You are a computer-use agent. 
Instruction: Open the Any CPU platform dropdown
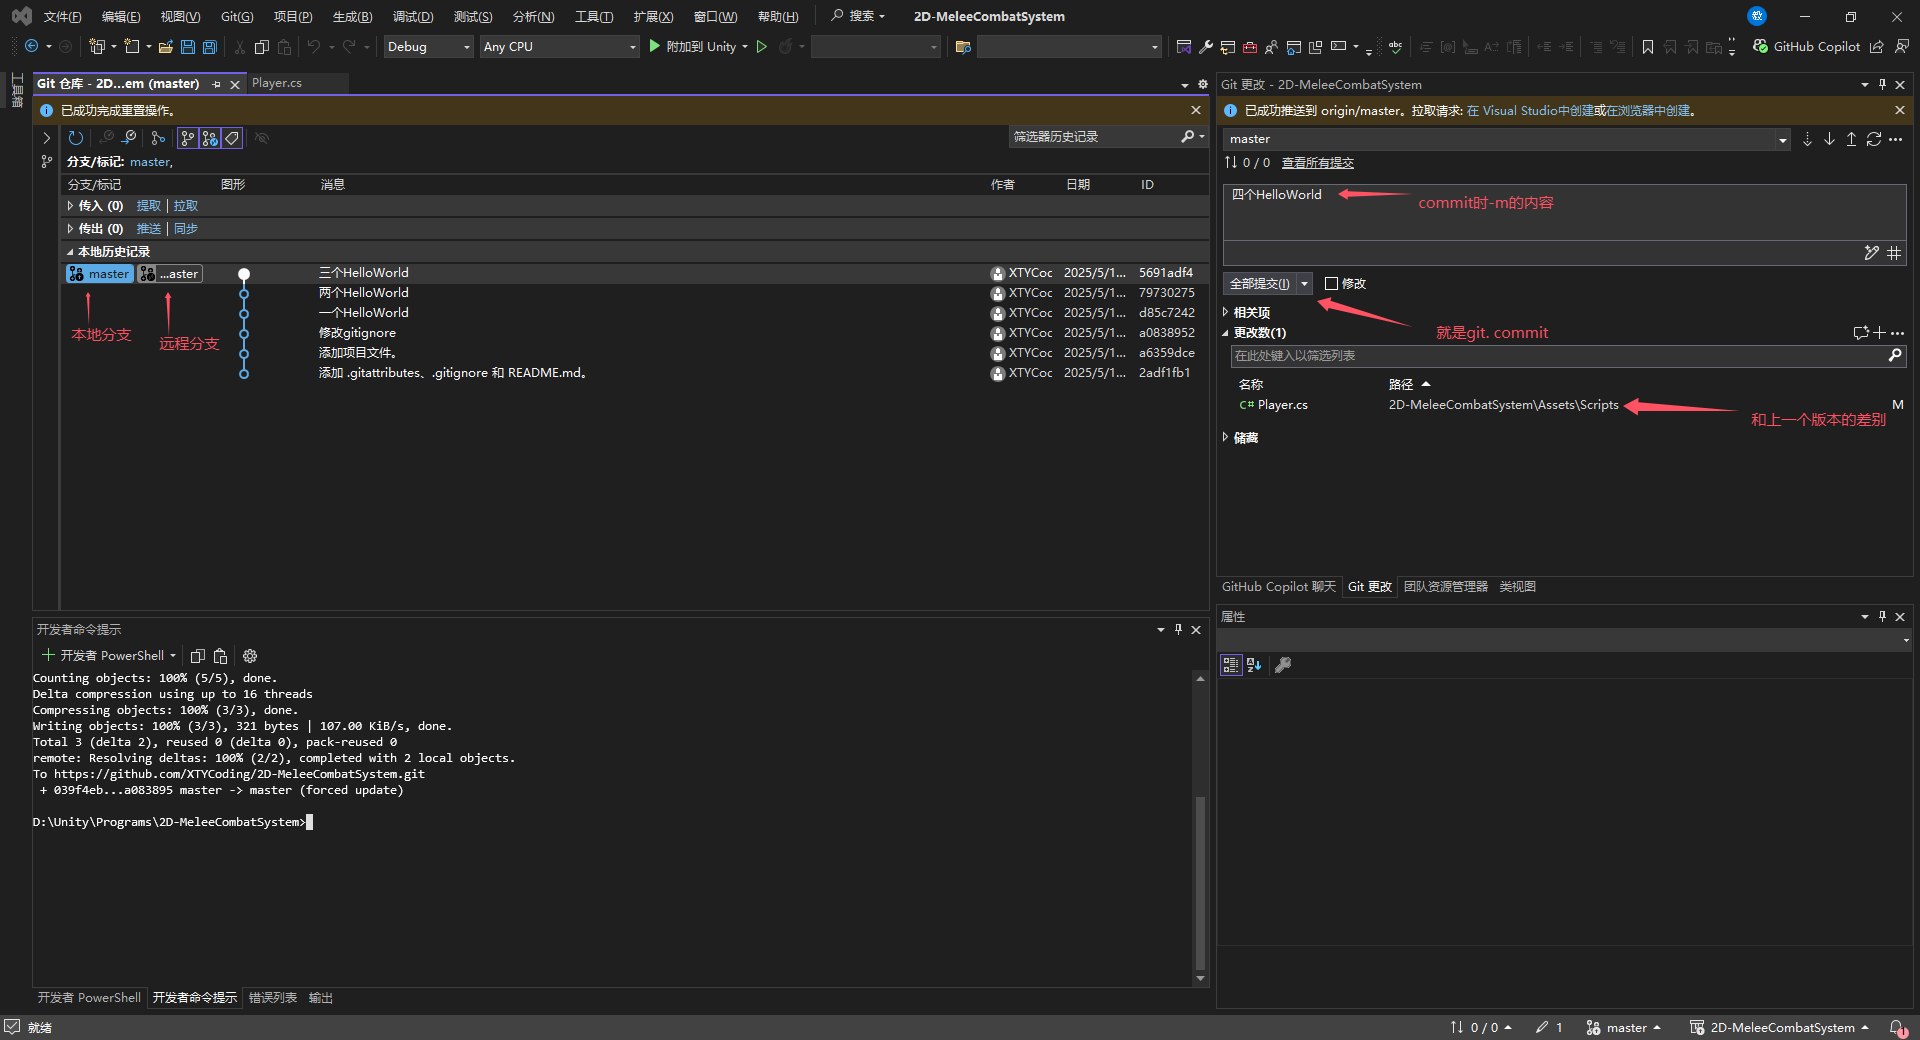559,47
